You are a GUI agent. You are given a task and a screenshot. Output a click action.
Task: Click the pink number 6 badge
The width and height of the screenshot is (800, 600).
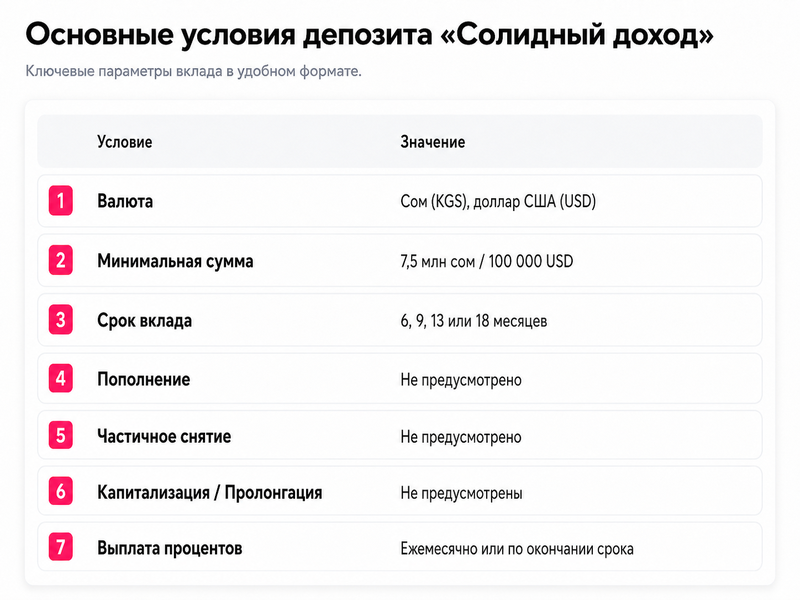tap(61, 491)
